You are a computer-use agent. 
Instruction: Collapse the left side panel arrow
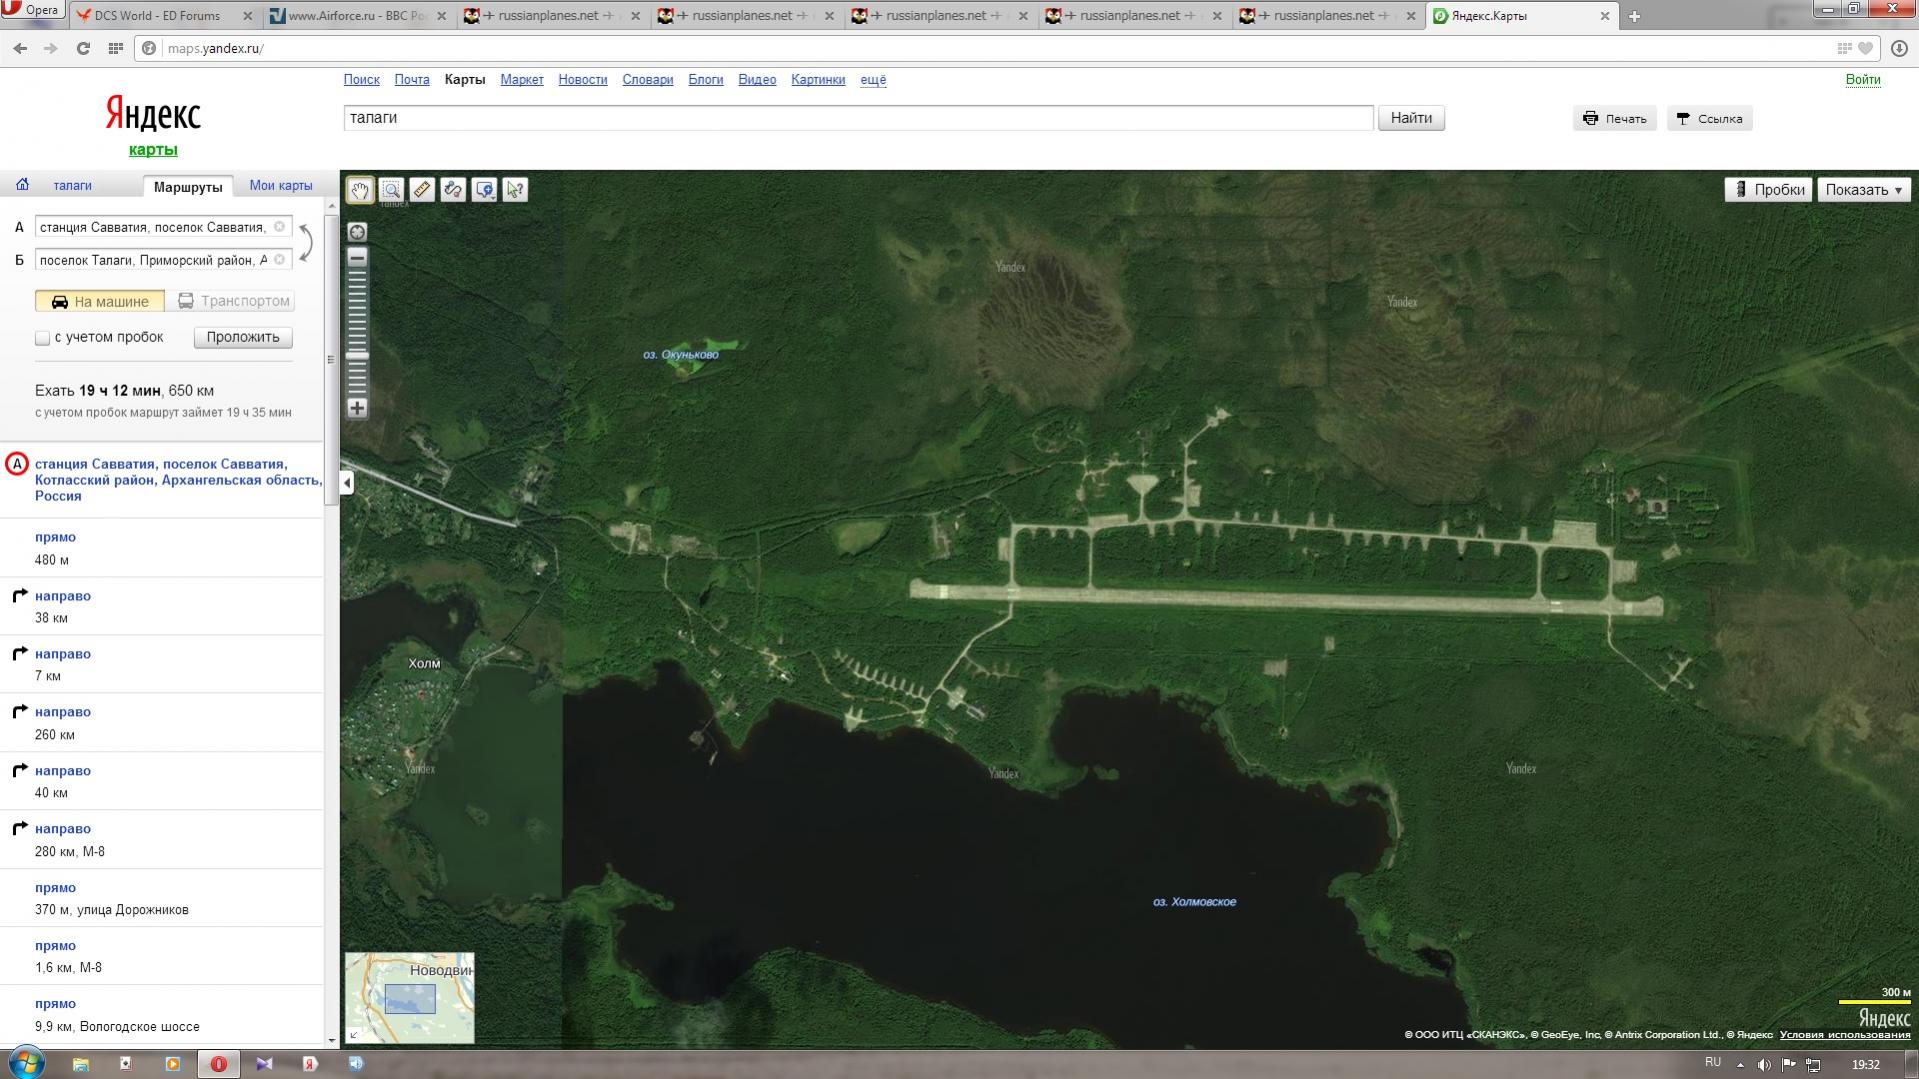pyautogui.click(x=347, y=483)
